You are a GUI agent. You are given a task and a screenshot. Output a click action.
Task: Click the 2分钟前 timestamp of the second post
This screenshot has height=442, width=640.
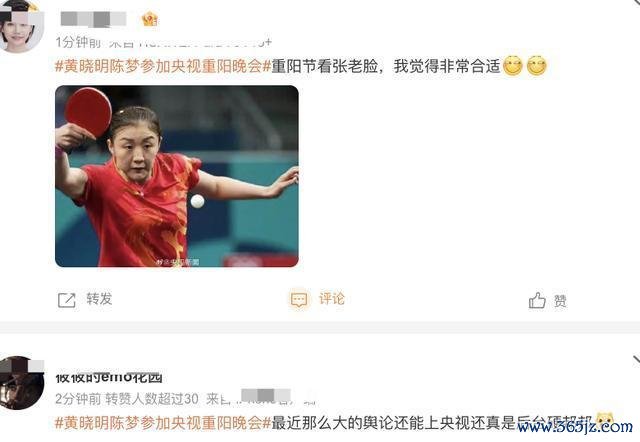pyautogui.click(x=78, y=399)
